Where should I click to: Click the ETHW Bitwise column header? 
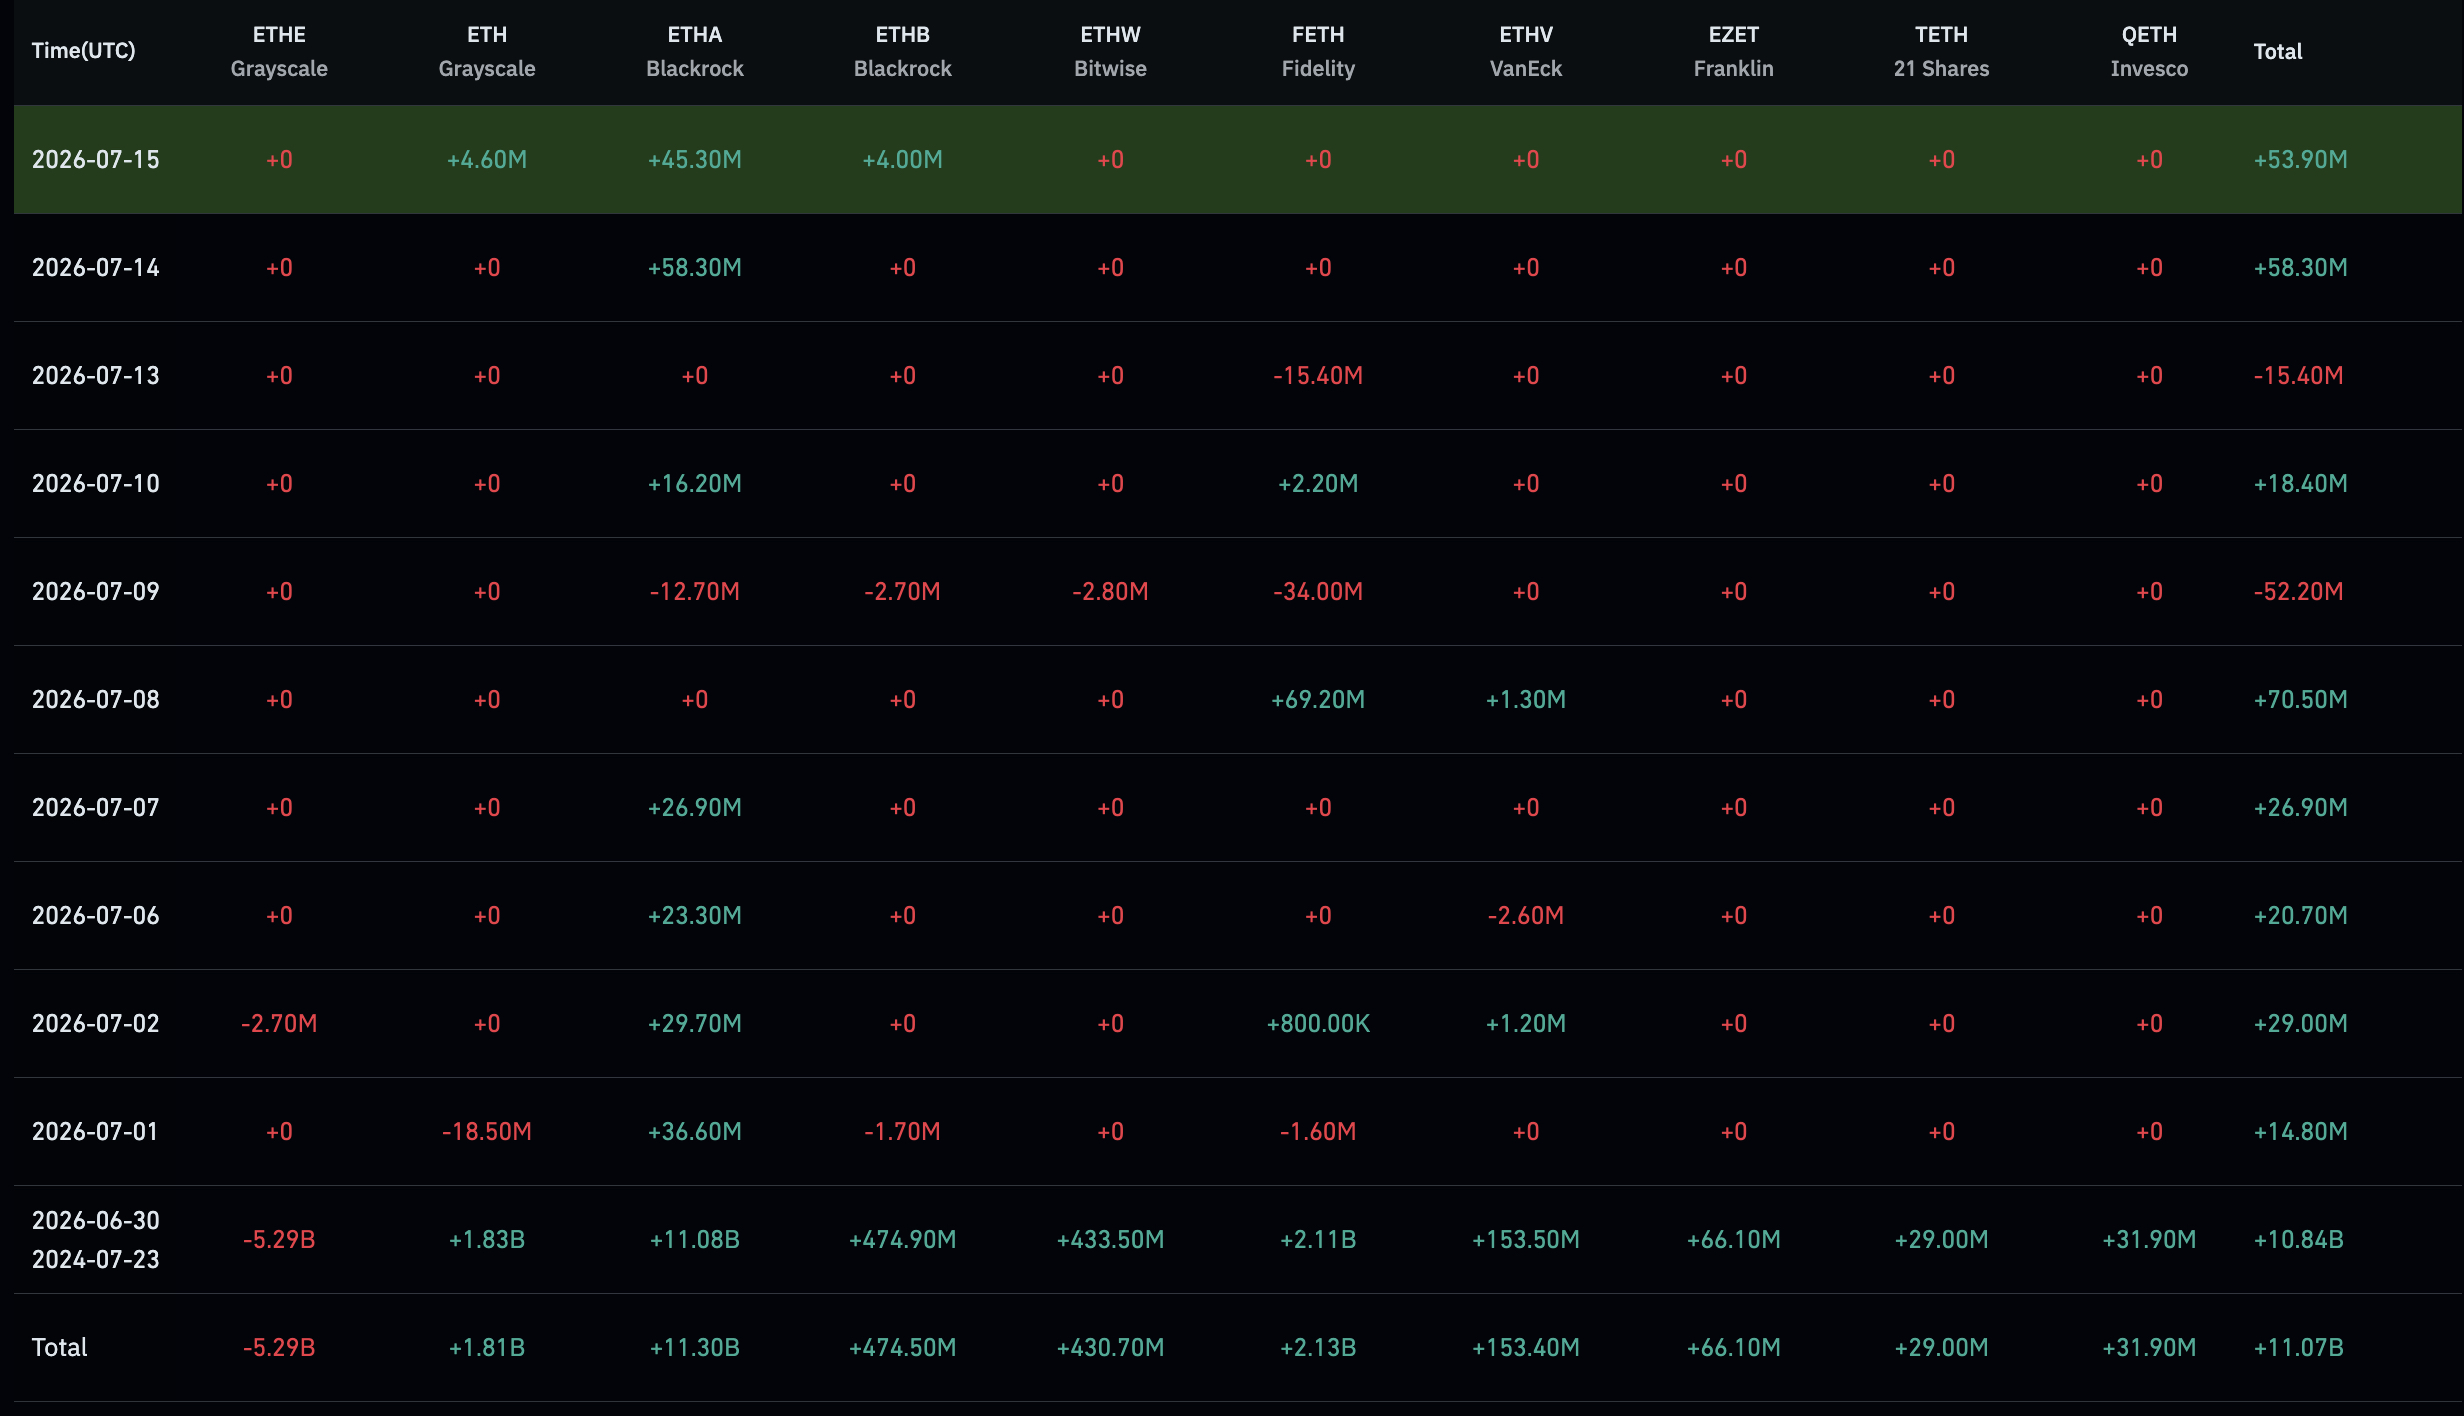1110,51
